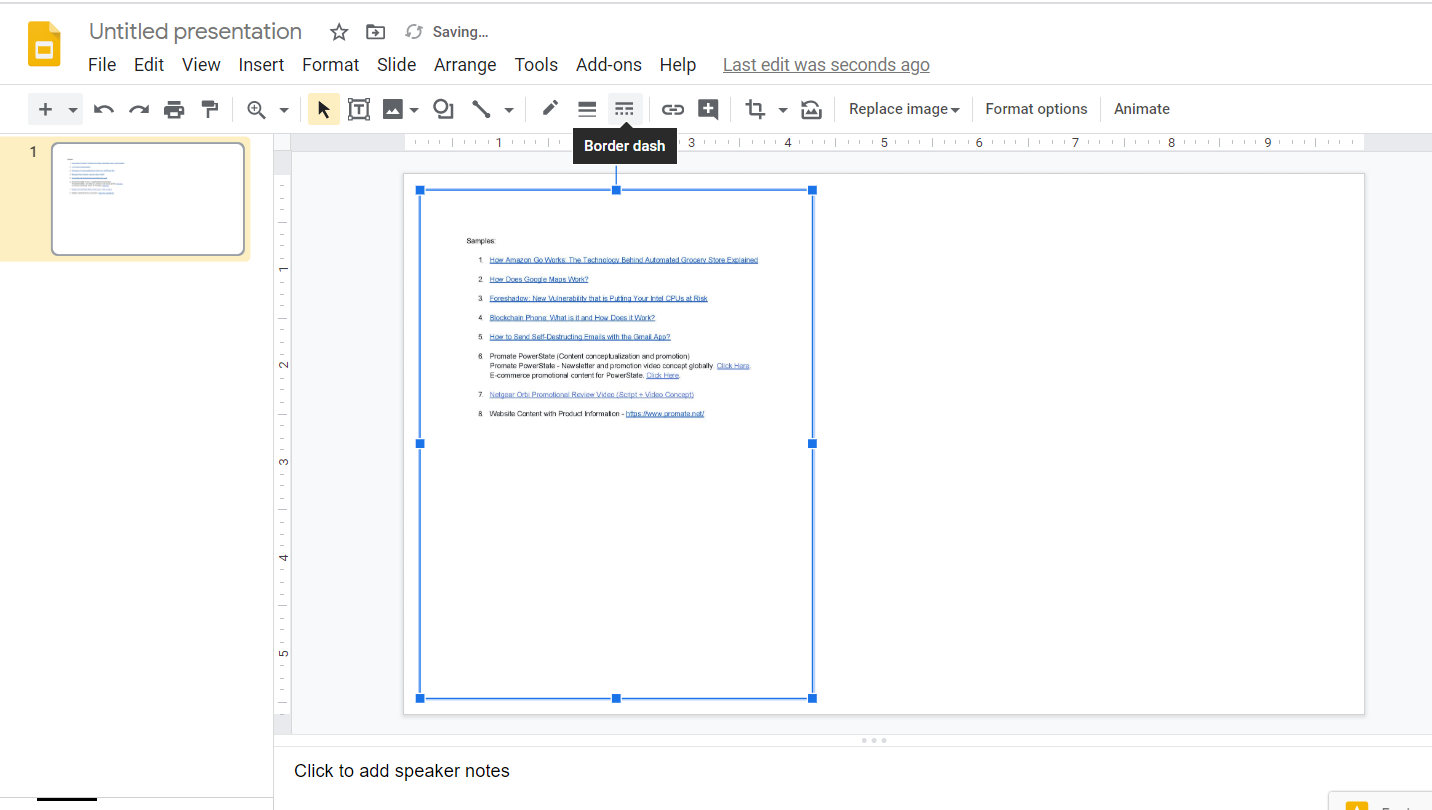
Task: Open the Insert image tool
Action: point(392,109)
